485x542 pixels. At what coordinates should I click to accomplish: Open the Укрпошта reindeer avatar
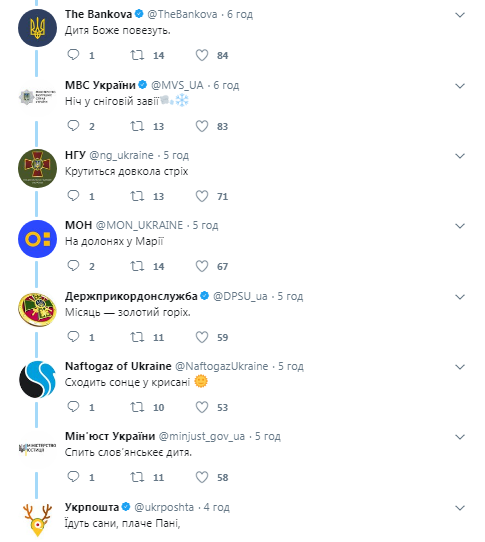pyautogui.click(x=37, y=520)
